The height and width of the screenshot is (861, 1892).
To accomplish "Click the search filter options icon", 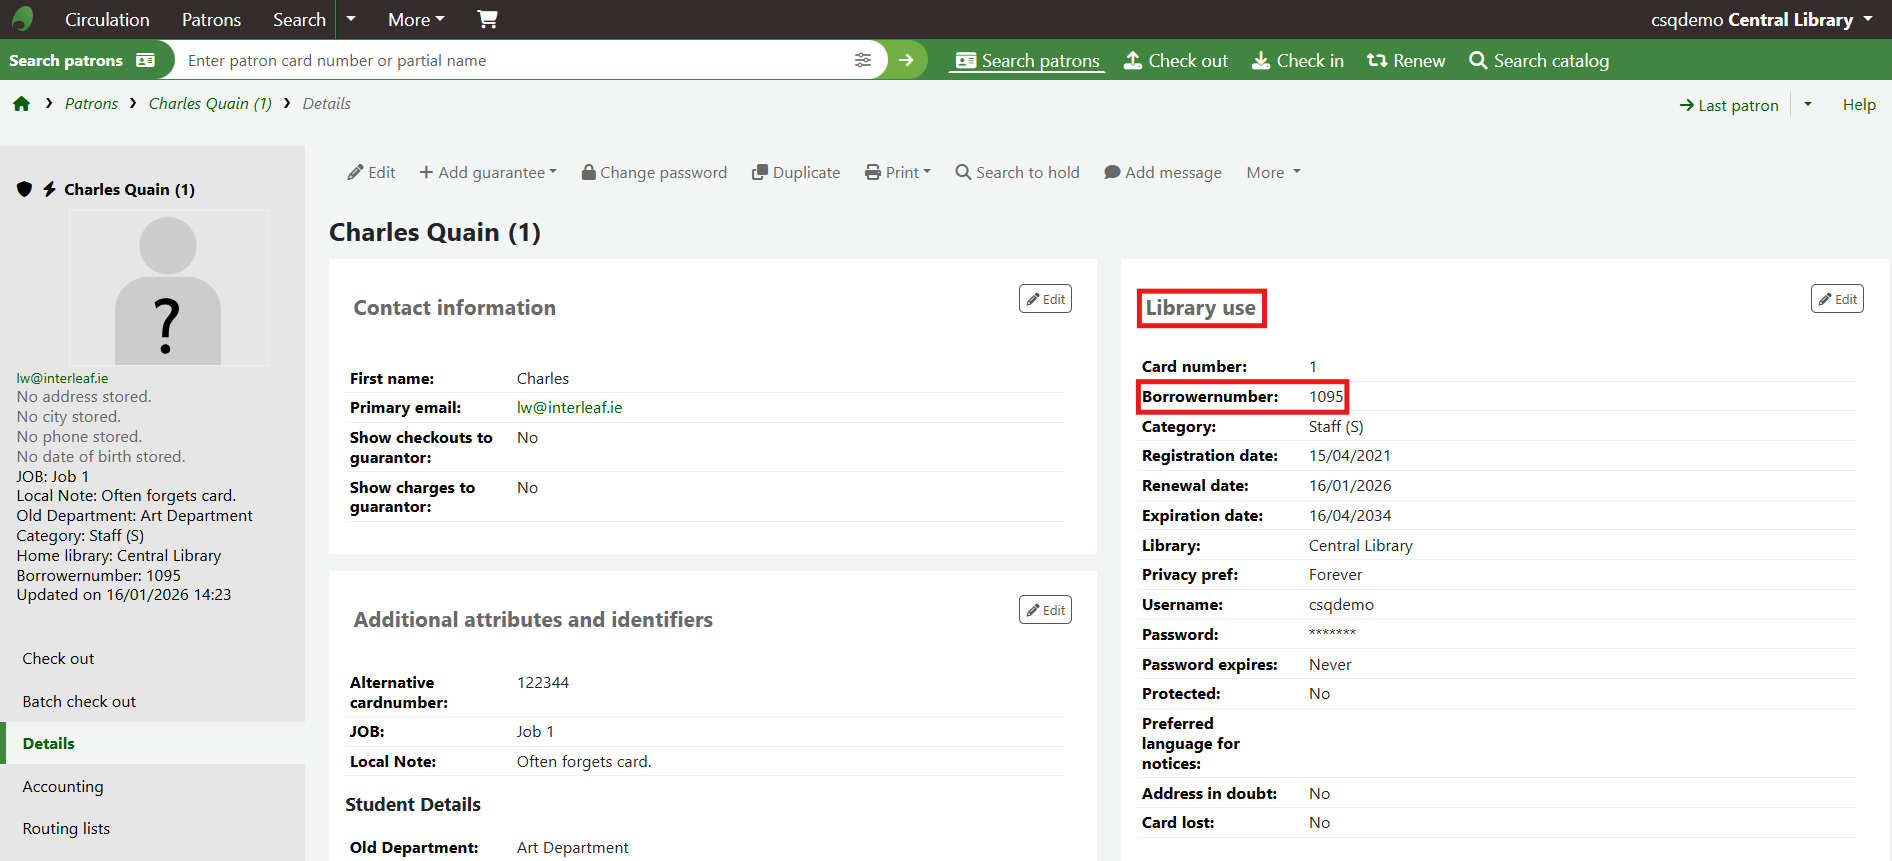I will click(x=863, y=61).
